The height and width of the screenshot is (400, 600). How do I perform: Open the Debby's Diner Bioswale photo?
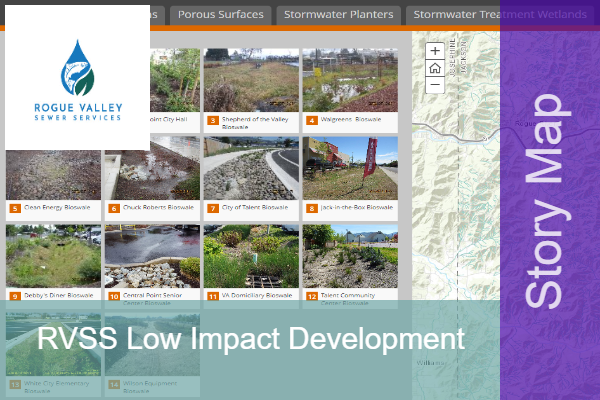[x=53, y=256]
